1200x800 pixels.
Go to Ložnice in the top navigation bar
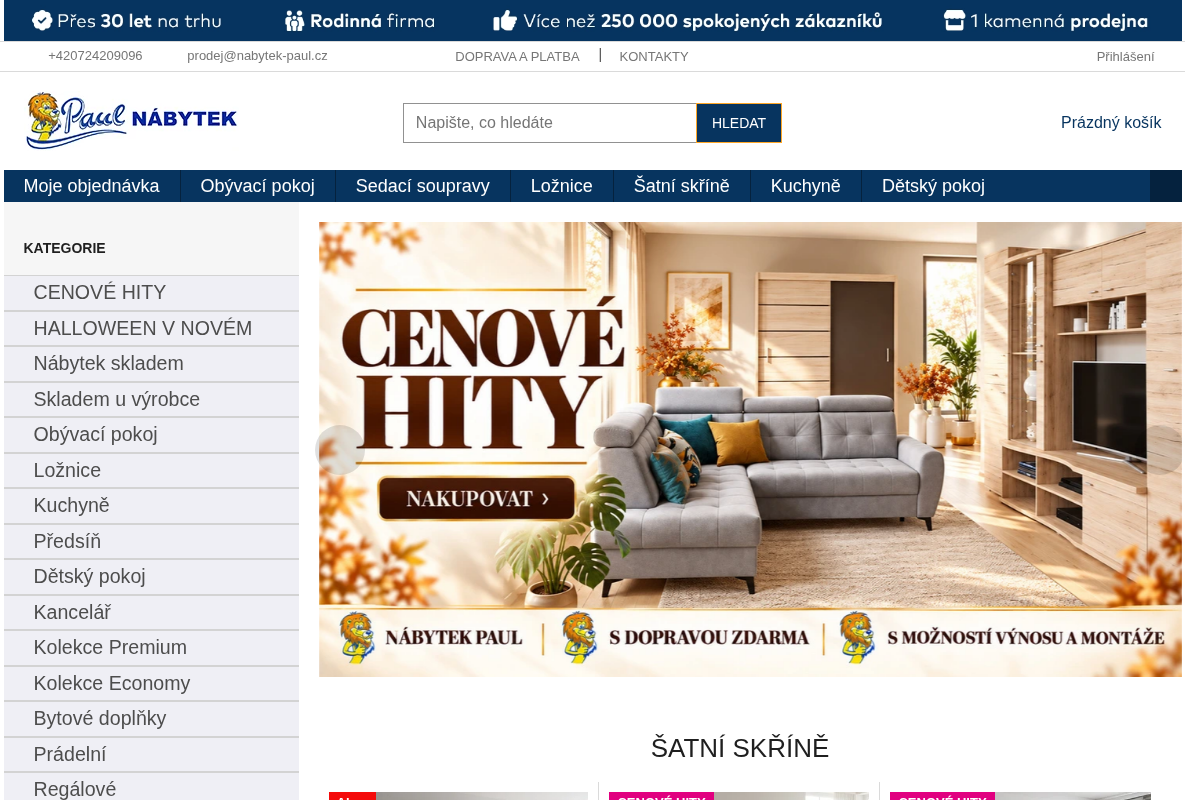[x=562, y=186]
